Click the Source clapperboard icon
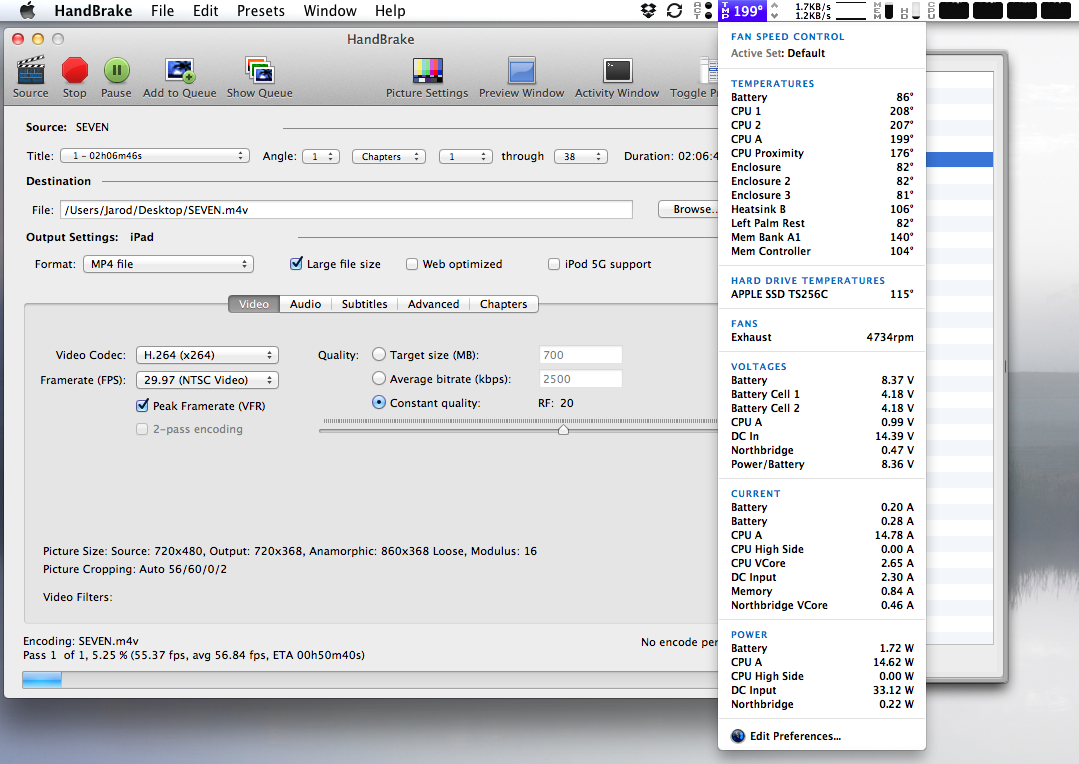The width and height of the screenshot is (1079, 764). point(30,70)
